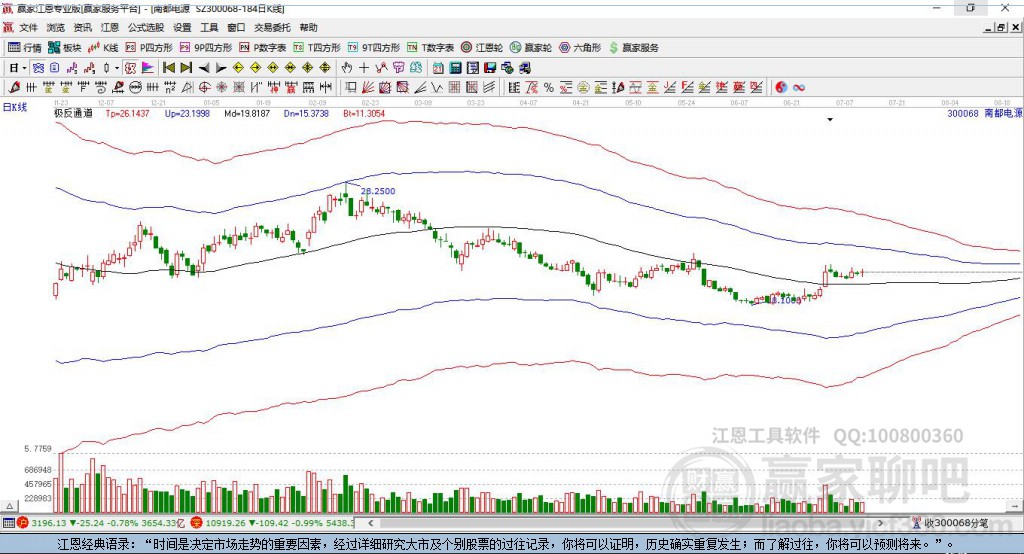Click the red pencil draw tool
The height and width of the screenshot is (554, 1024).
tap(14, 88)
